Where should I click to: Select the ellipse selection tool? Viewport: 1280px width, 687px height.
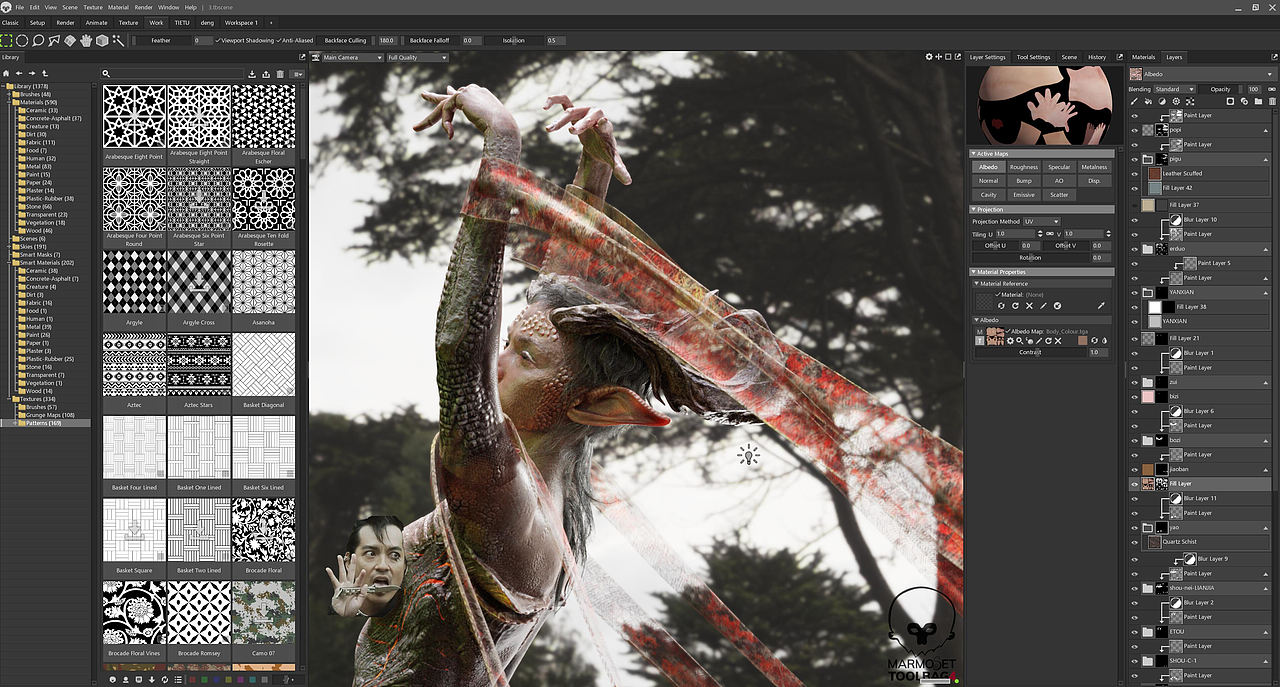(x=22, y=41)
